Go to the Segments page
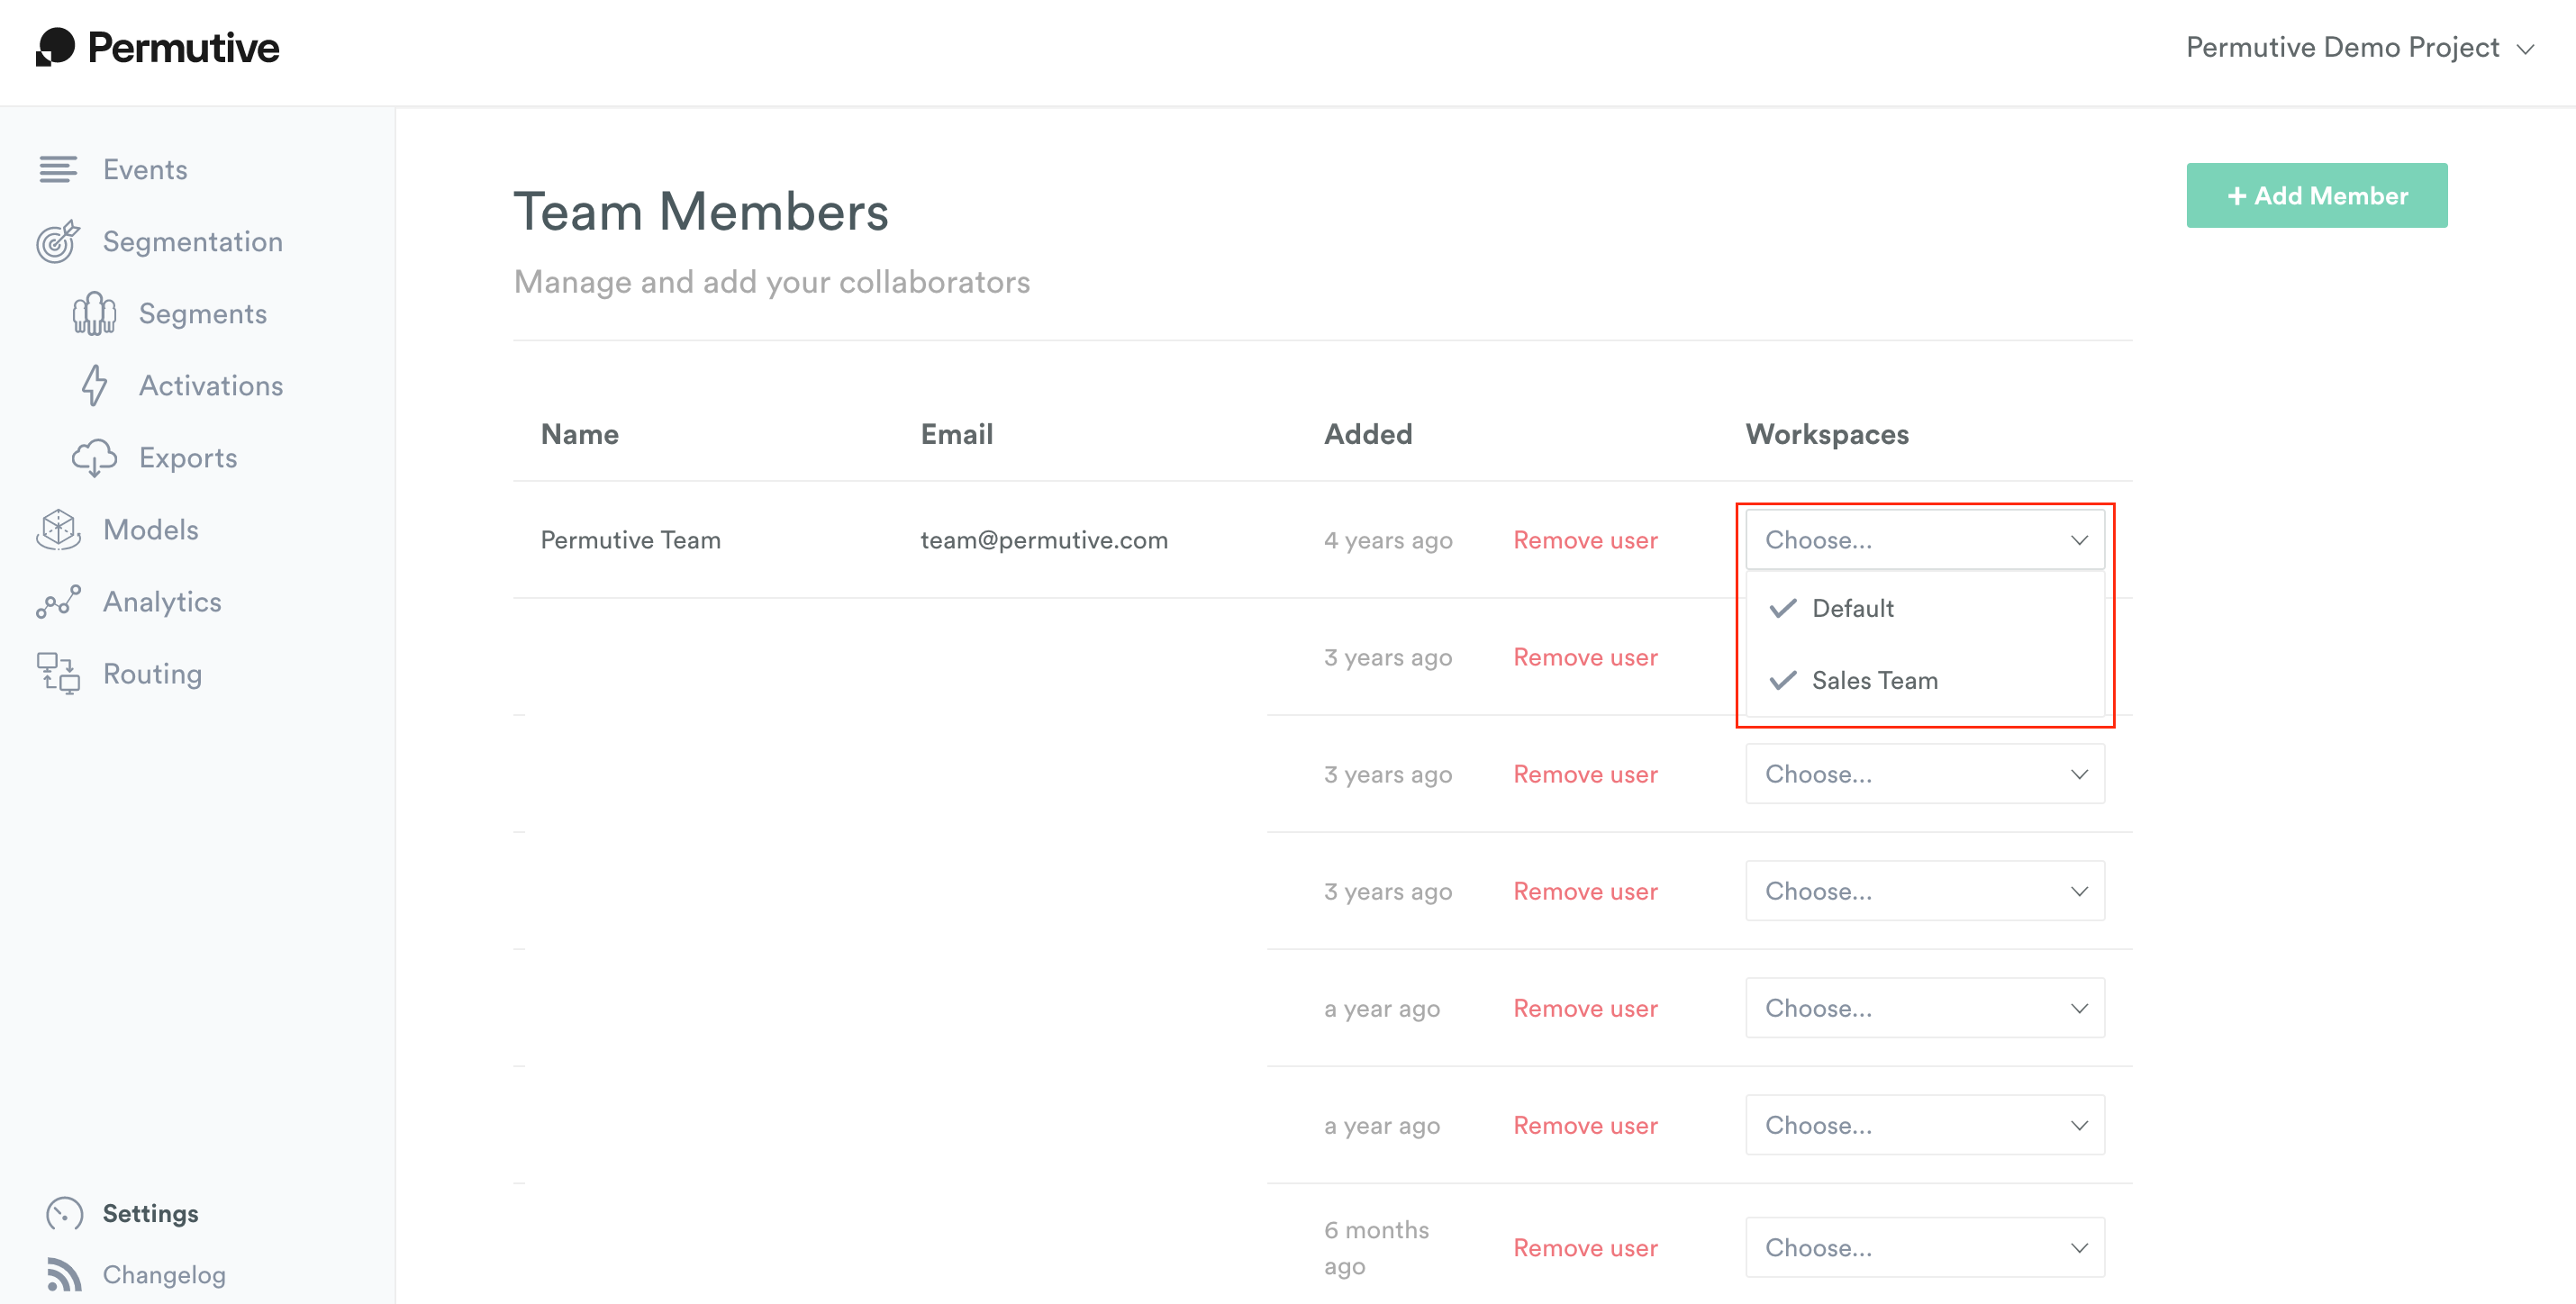 (x=203, y=314)
